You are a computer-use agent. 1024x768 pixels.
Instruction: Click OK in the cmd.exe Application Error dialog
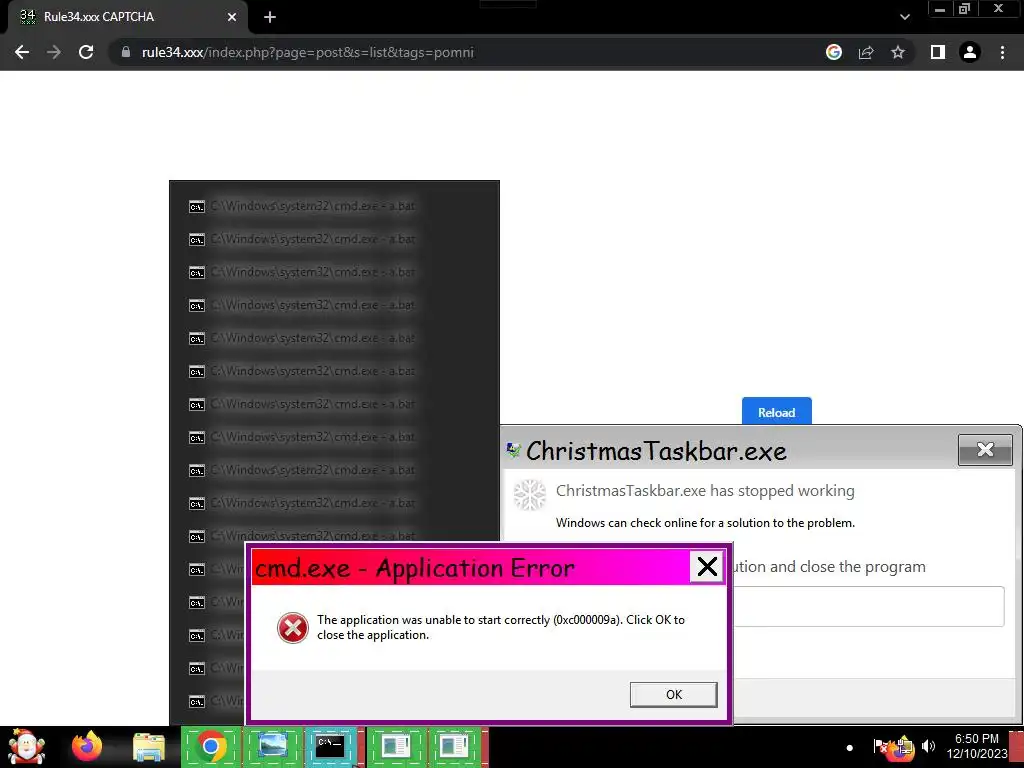click(673, 694)
